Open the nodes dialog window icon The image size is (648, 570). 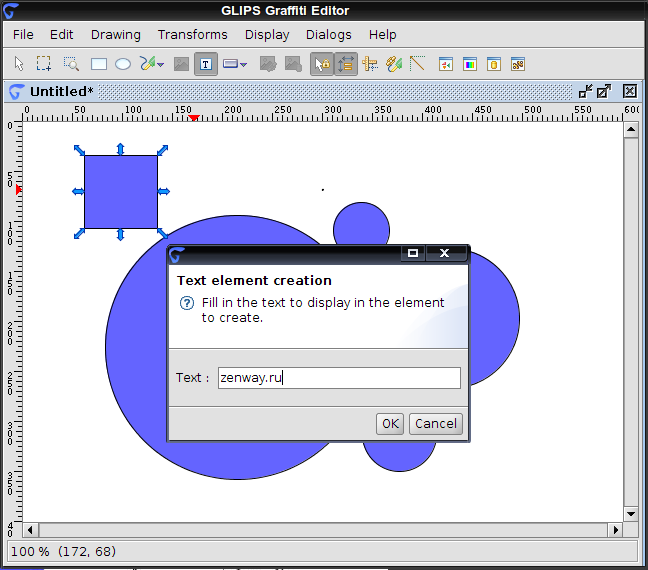click(x=518, y=64)
